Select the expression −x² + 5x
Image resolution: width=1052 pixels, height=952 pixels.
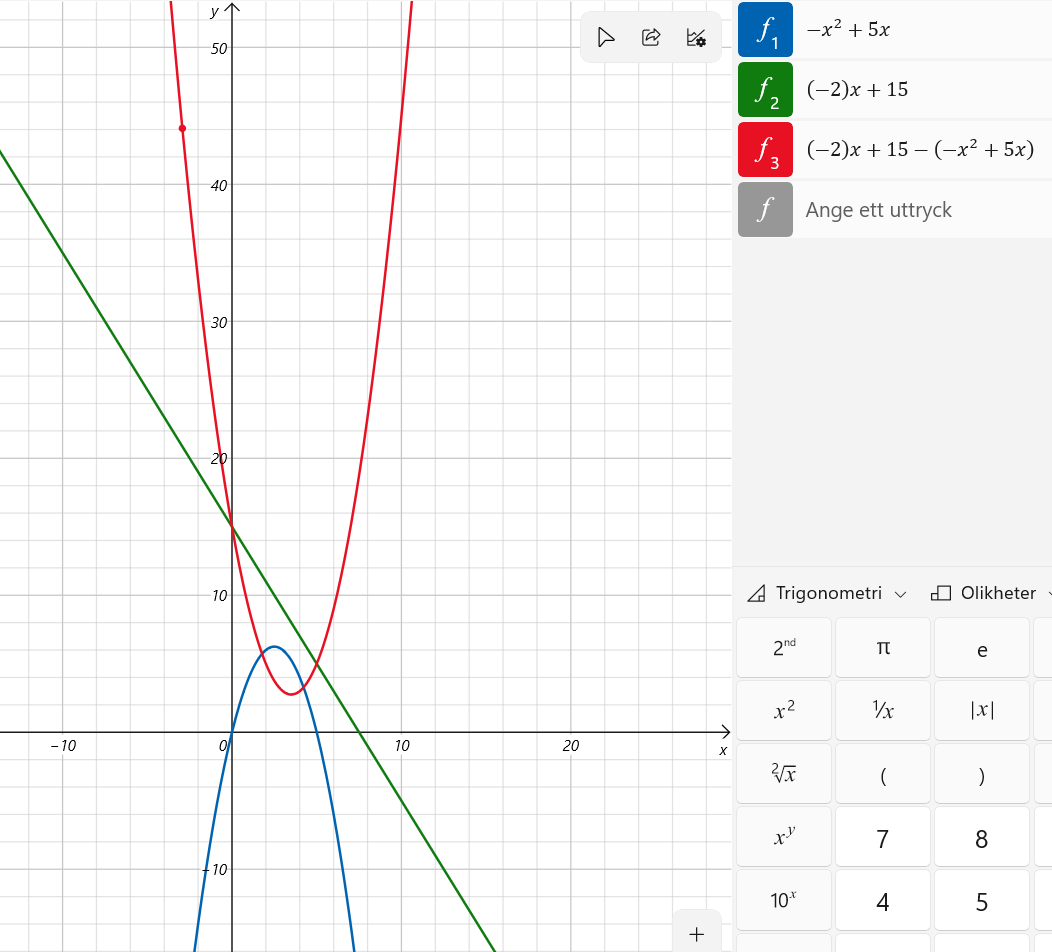tap(848, 30)
